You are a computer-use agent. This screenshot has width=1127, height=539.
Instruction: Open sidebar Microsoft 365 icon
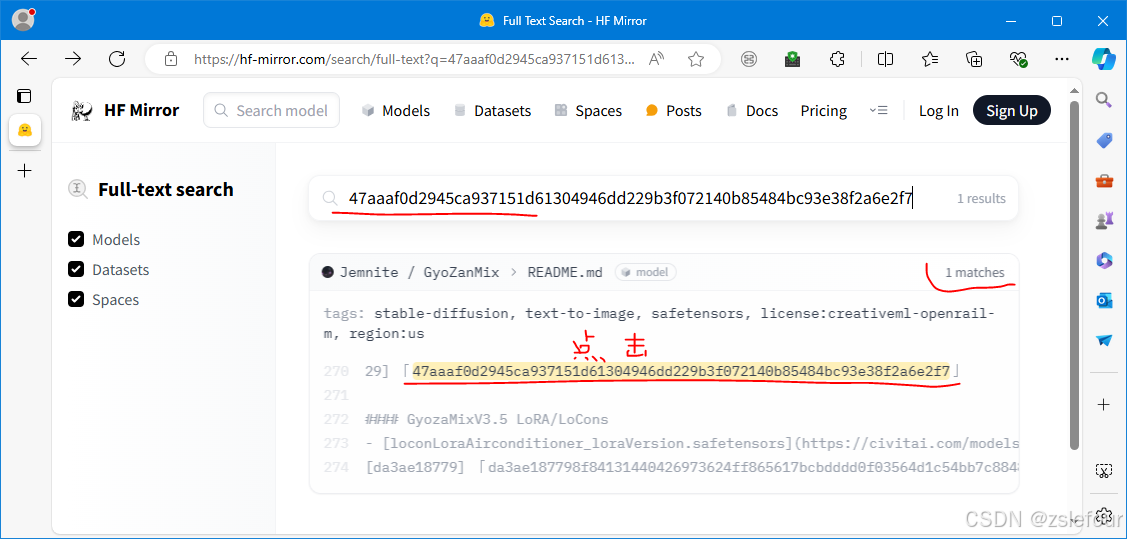click(x=1104, y=261)
